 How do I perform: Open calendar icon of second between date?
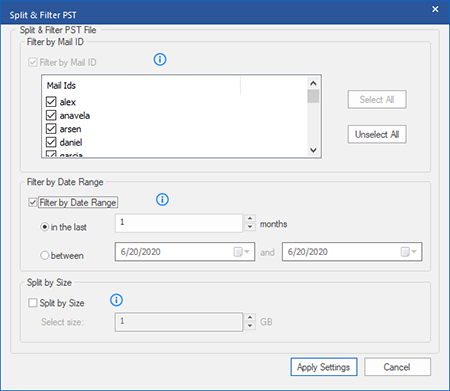(x=408, y=252)
